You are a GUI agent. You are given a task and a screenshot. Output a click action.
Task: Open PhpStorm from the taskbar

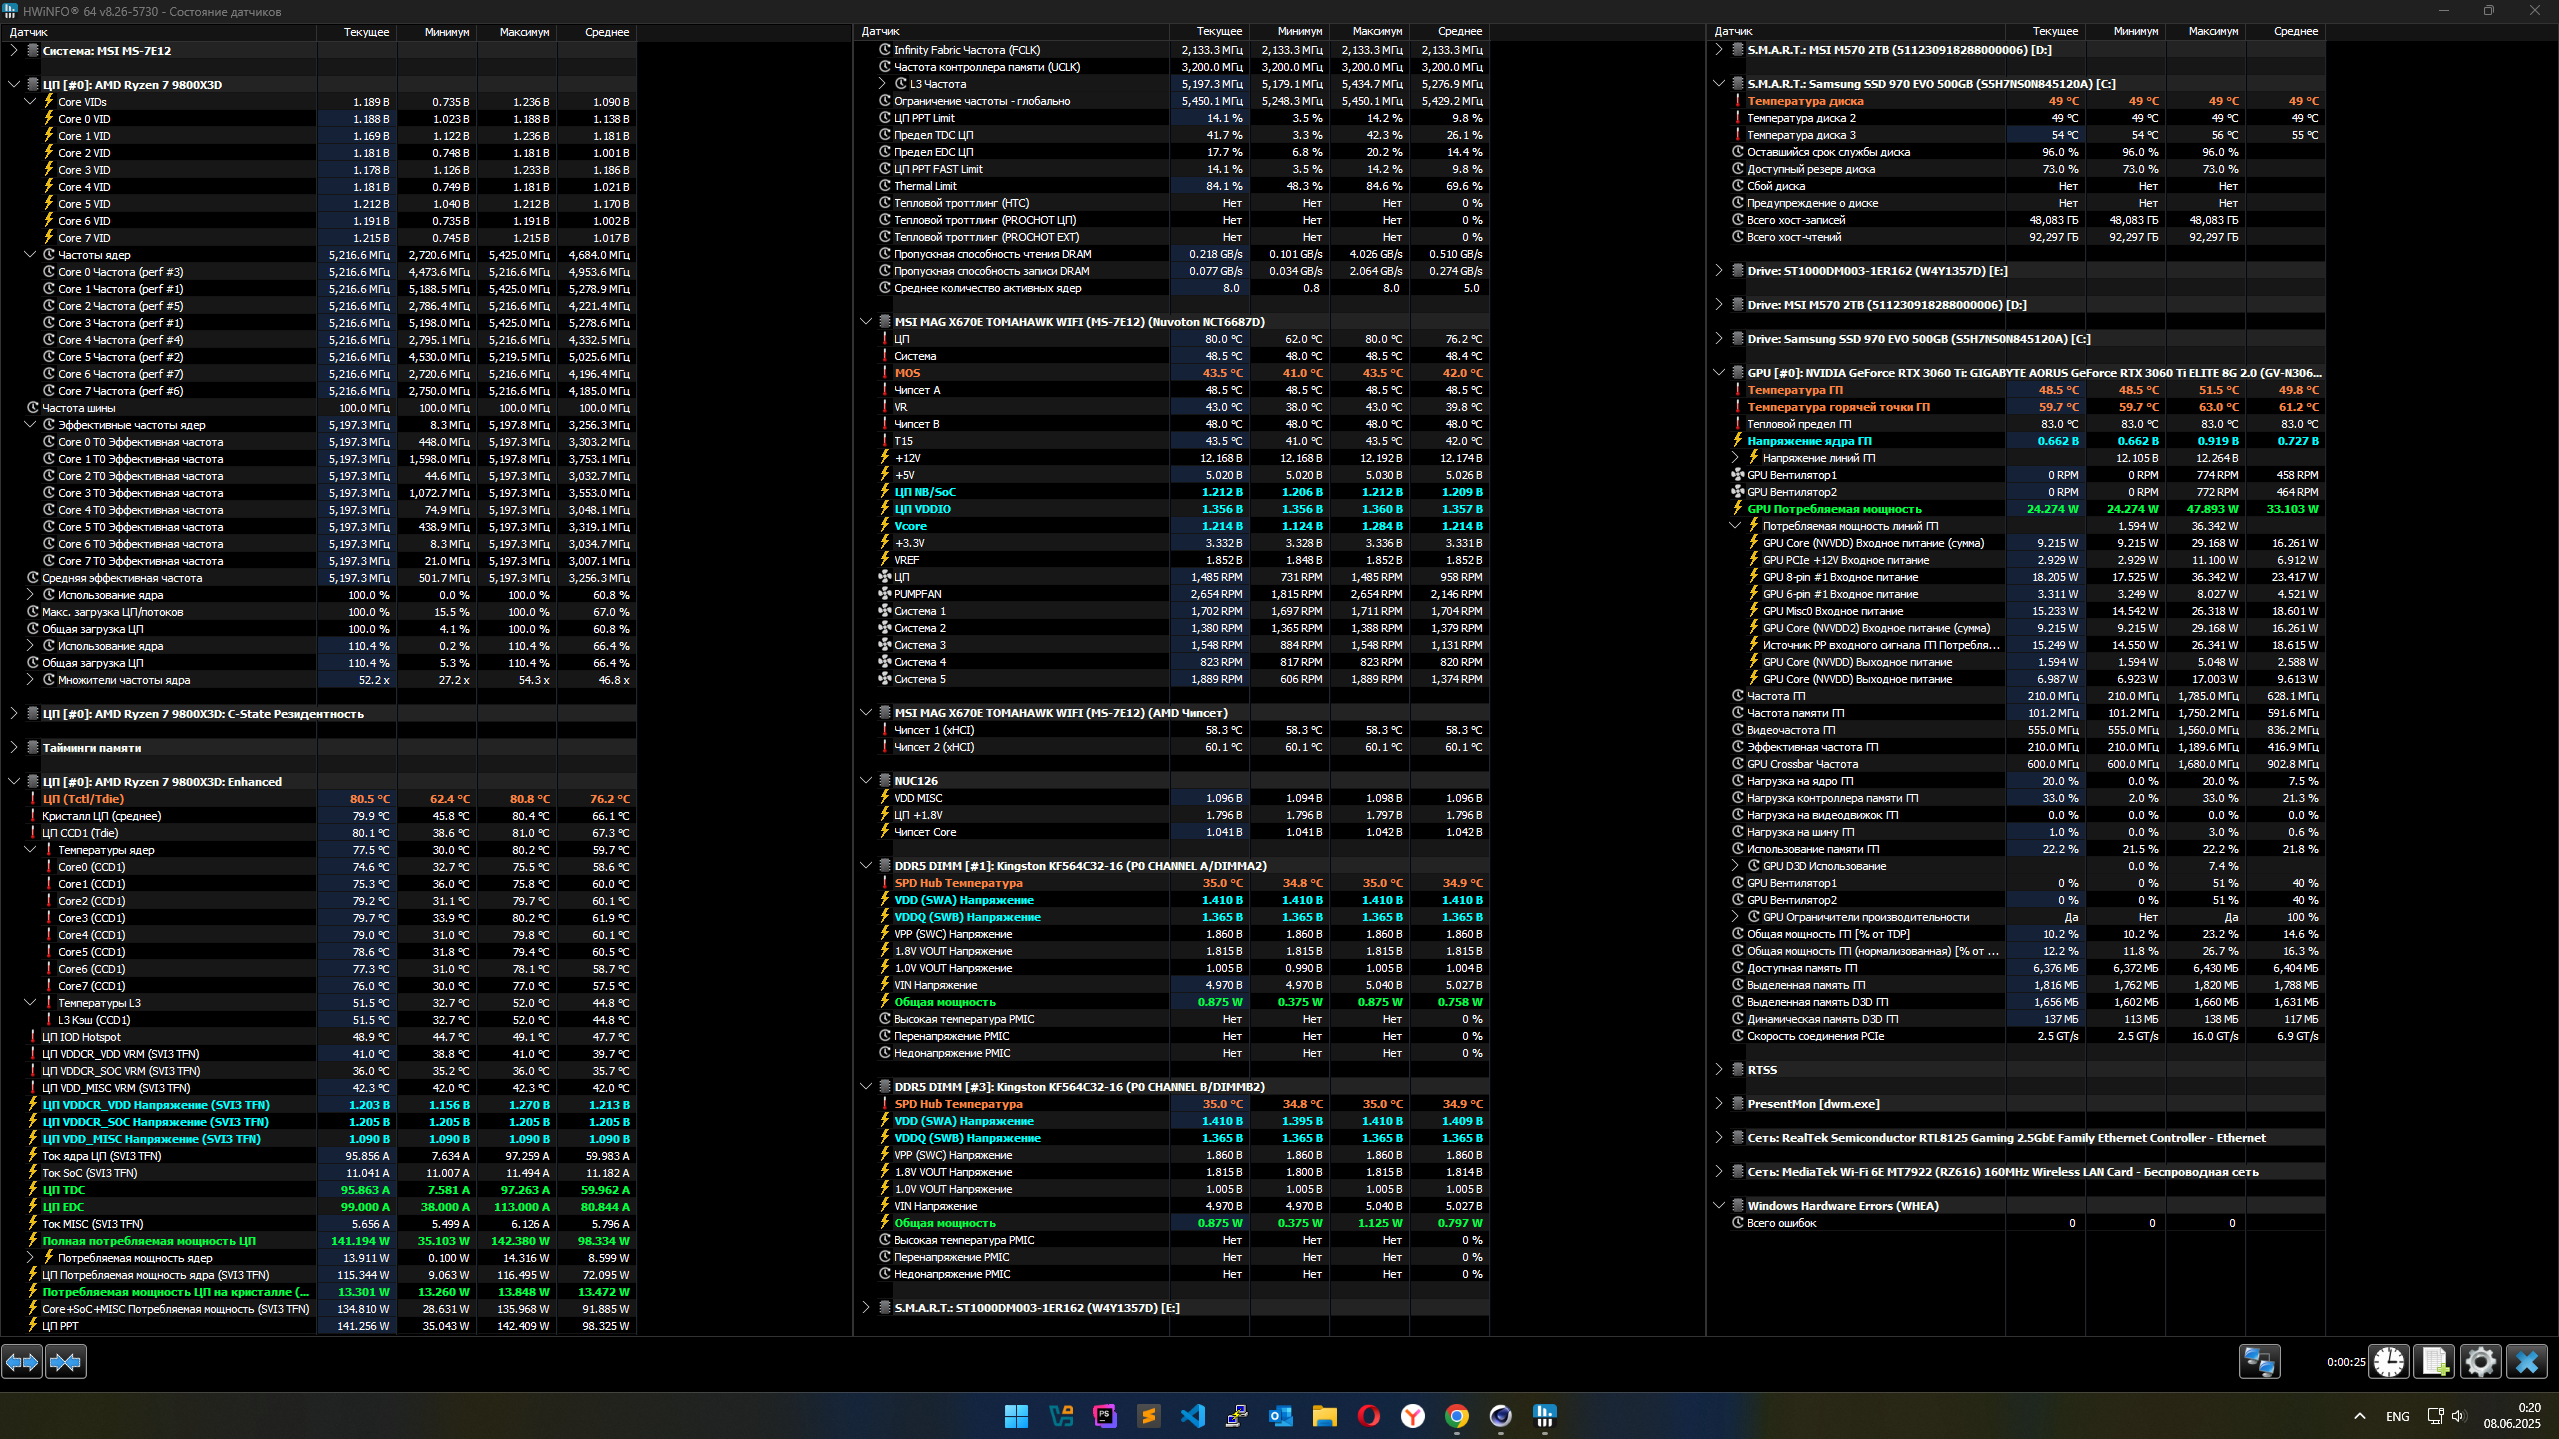1104,1416
